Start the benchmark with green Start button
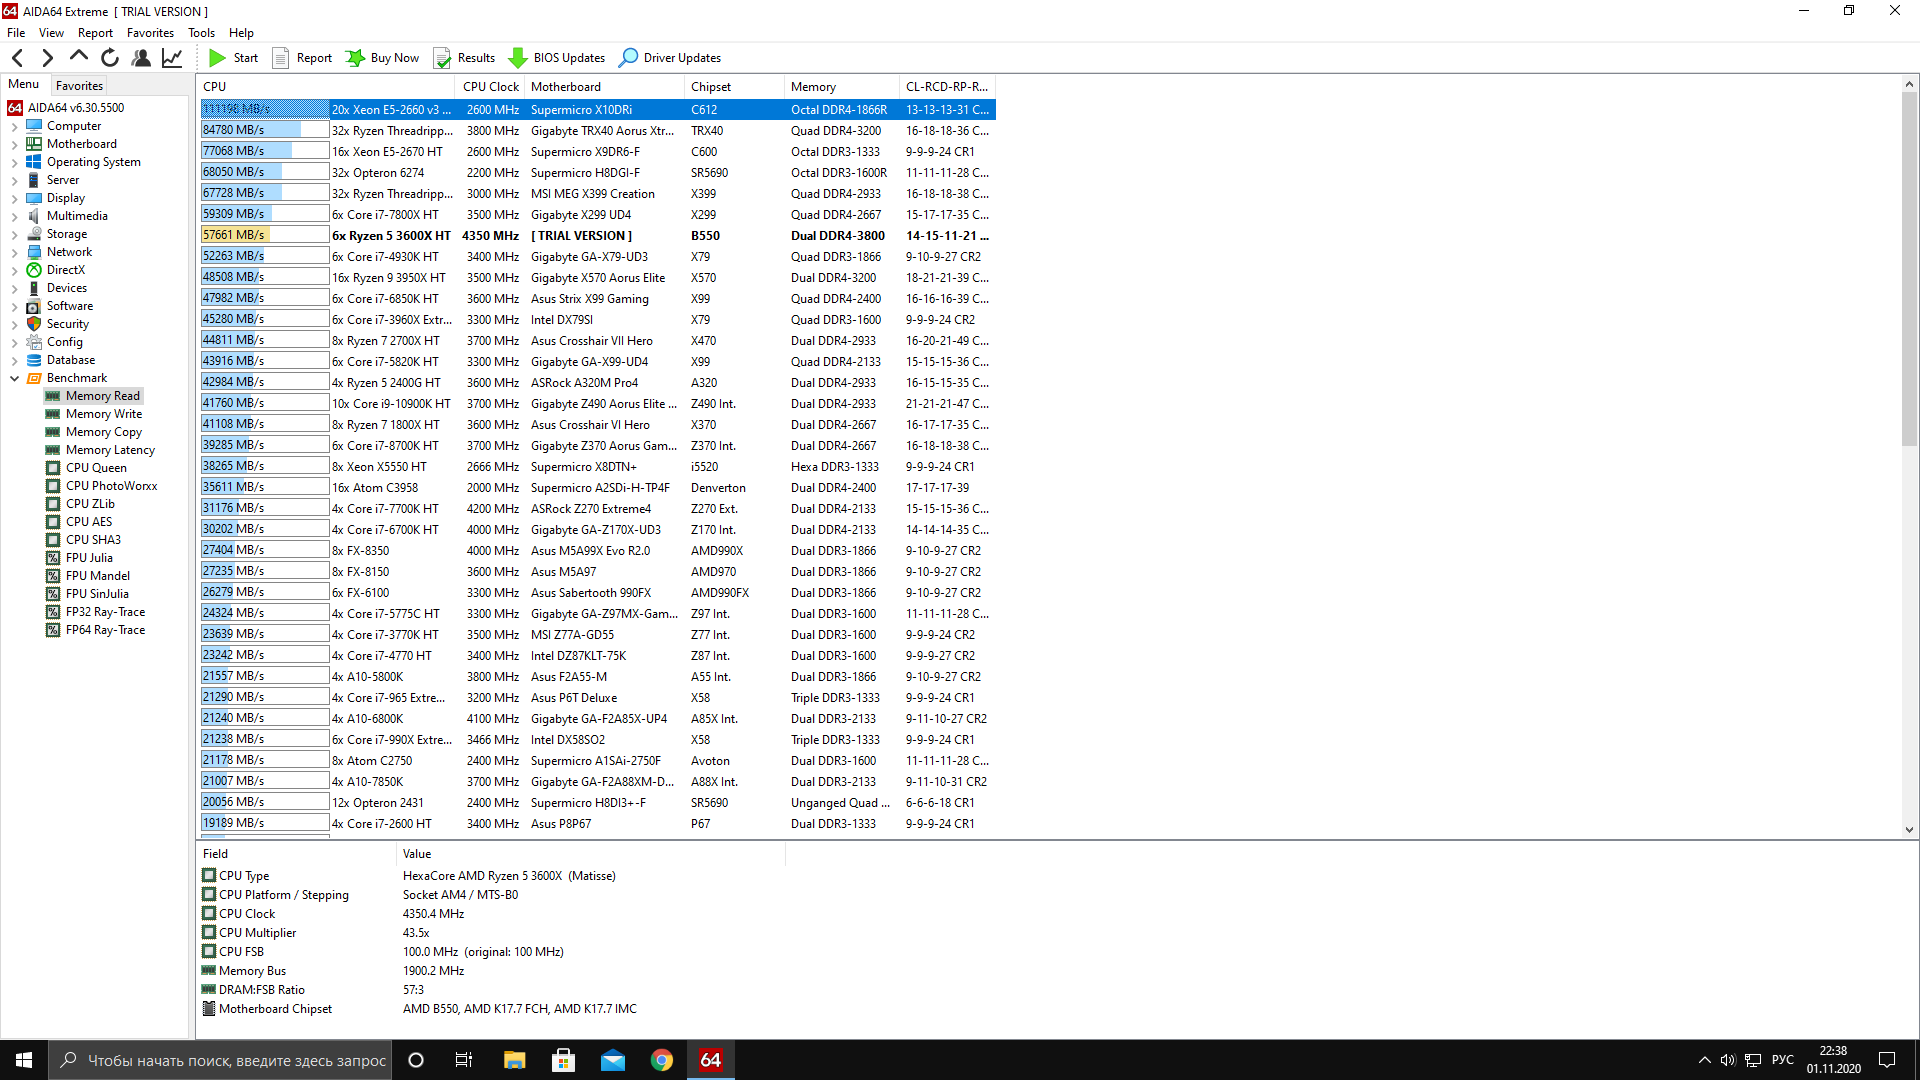The height and width of the screenshot is (1080, 1920). pos(234,58)
